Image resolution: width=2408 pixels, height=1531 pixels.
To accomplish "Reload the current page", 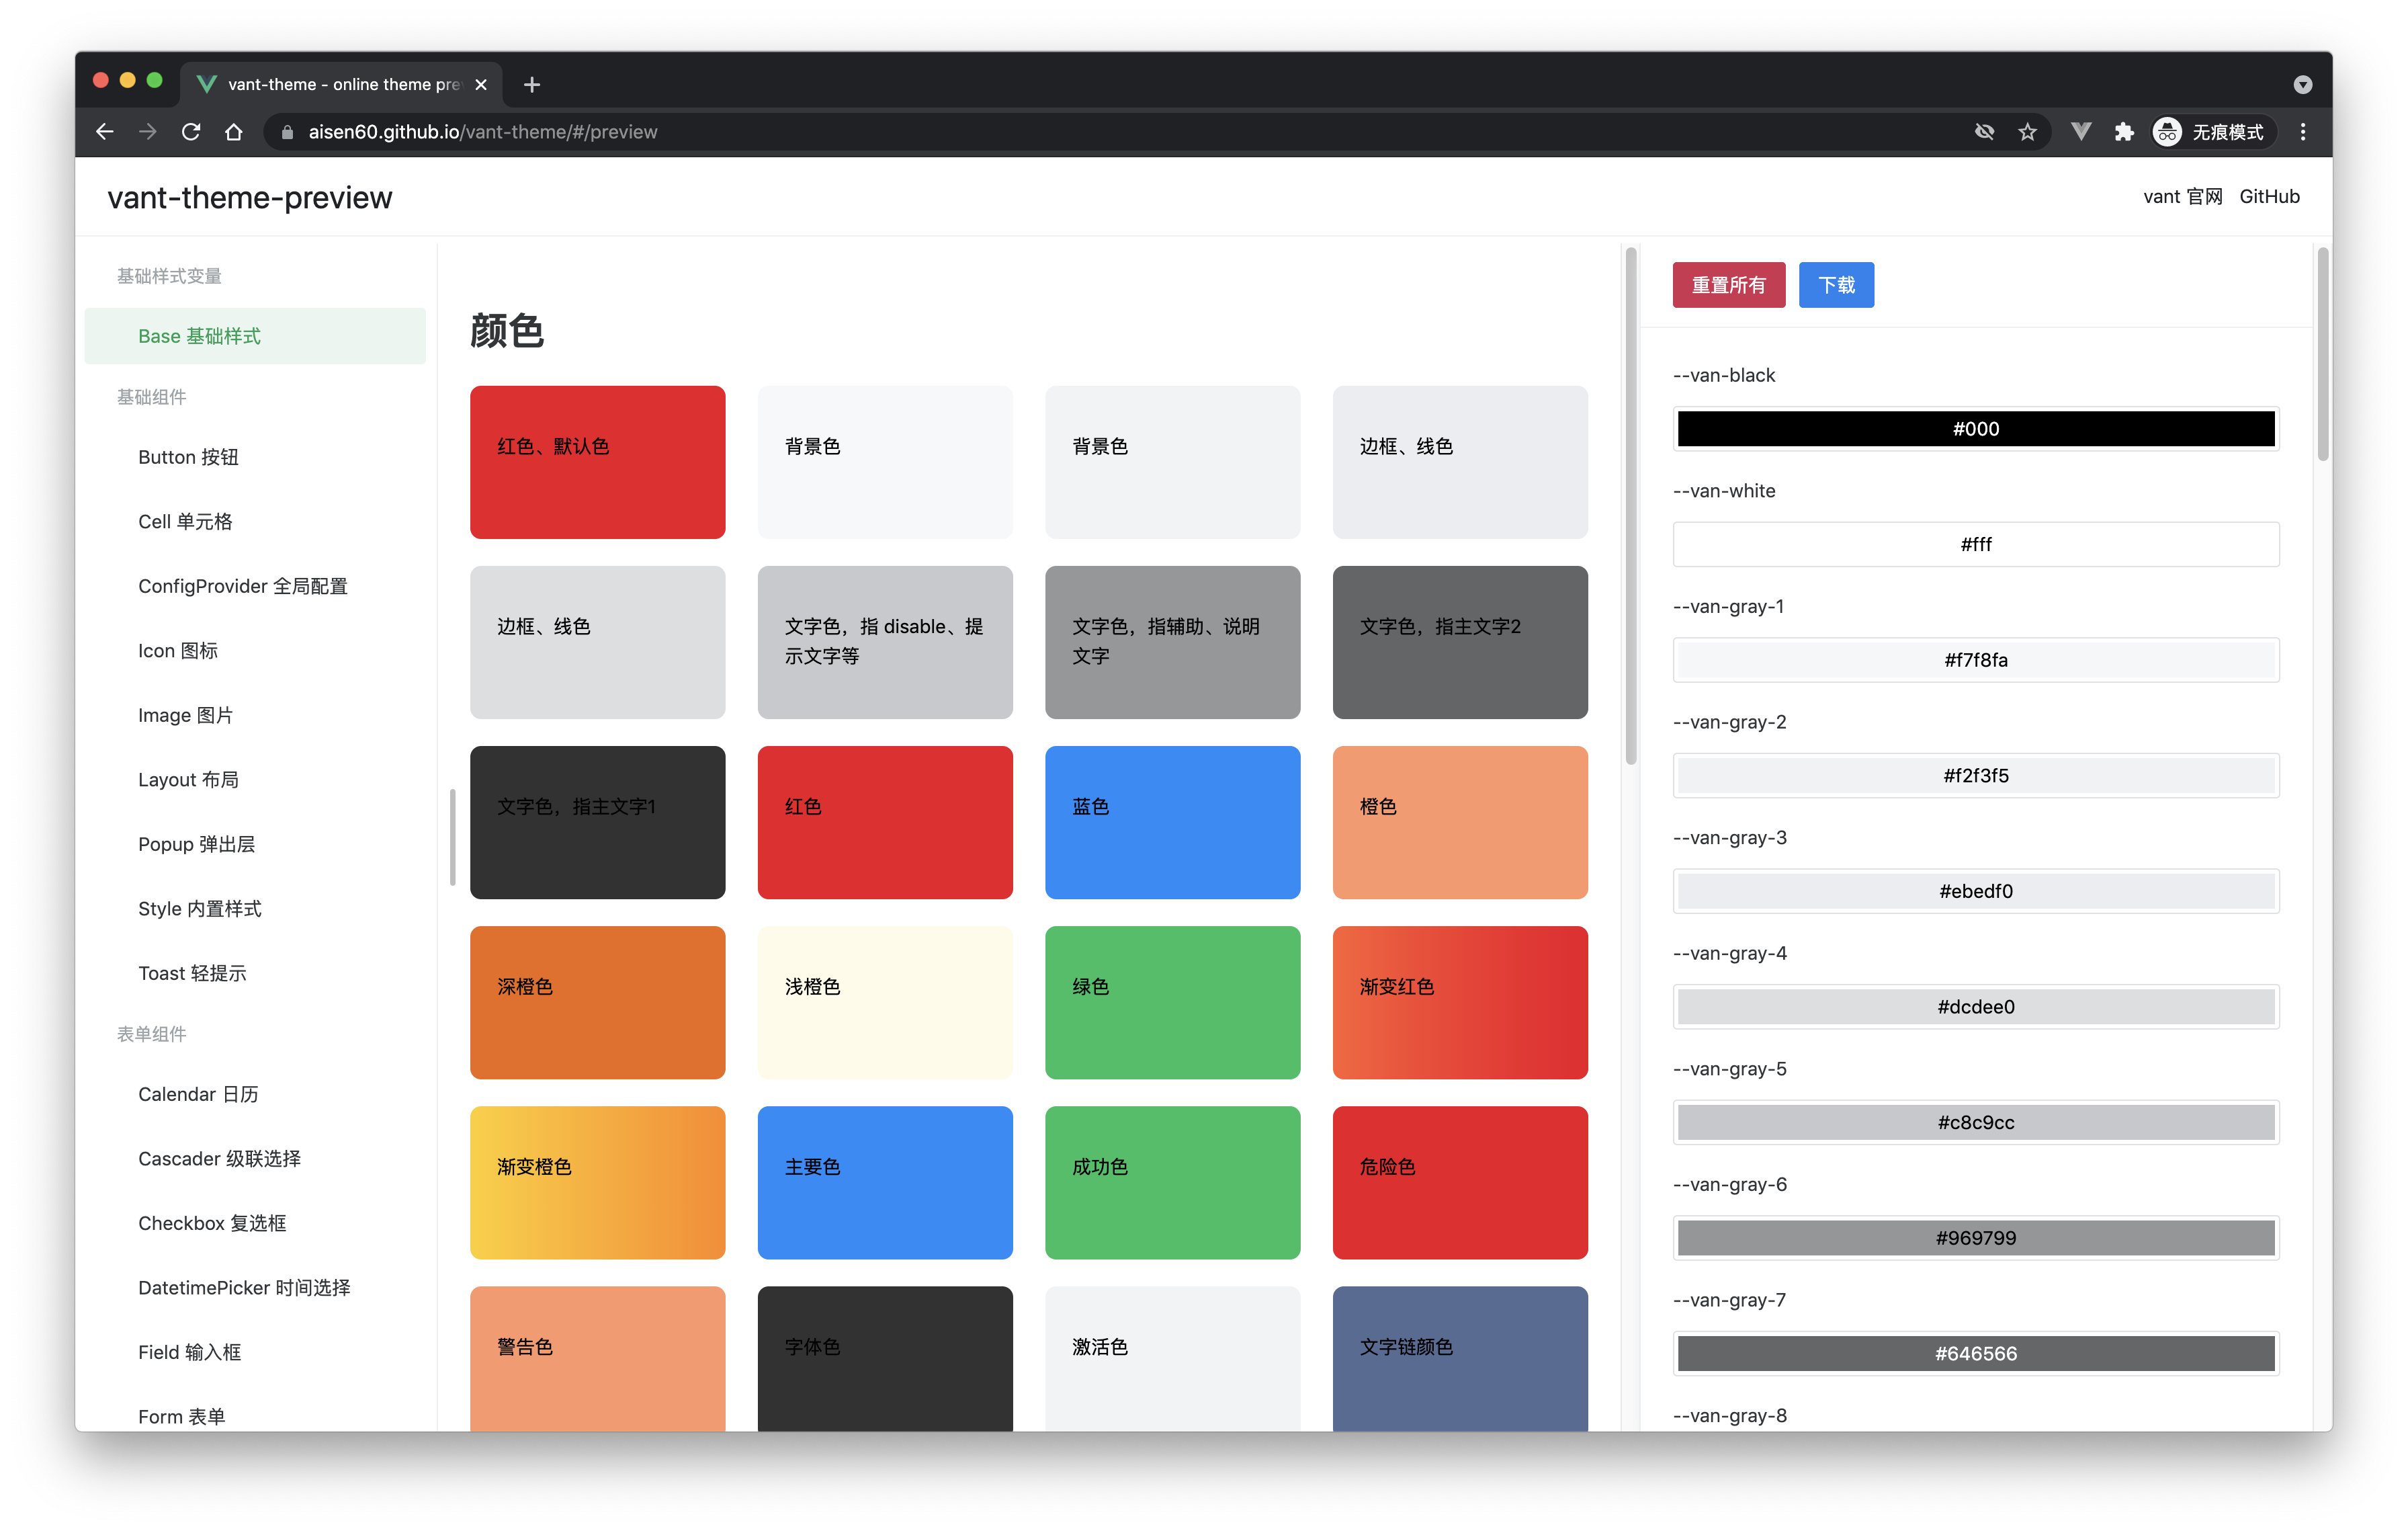I will pos(190,131).
